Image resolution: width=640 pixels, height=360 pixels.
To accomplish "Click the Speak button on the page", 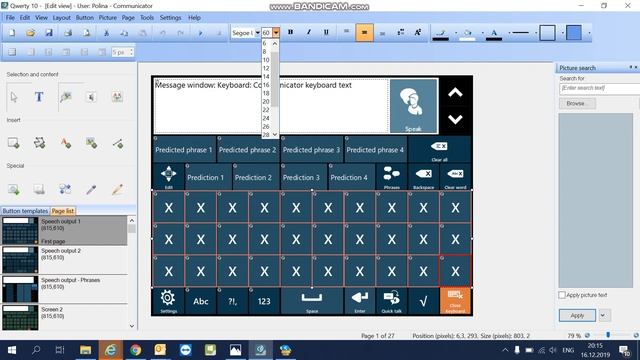I will (413, 106).
